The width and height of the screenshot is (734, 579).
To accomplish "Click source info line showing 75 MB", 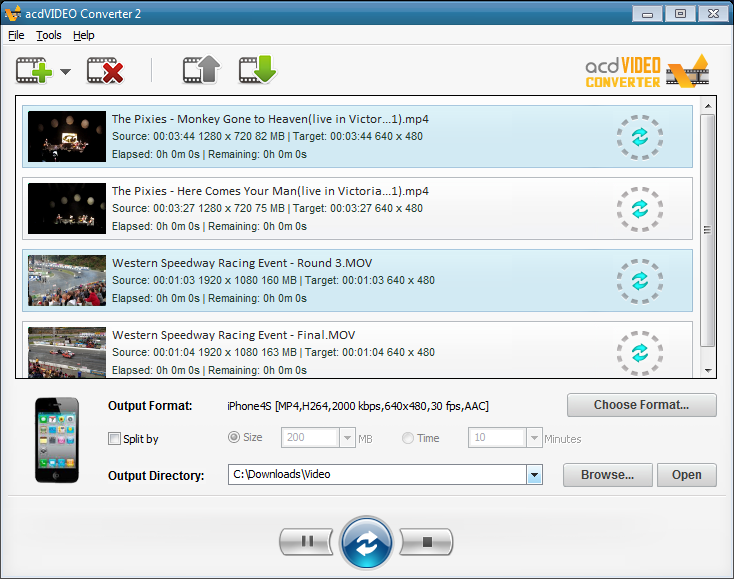I will pos(267,208).
